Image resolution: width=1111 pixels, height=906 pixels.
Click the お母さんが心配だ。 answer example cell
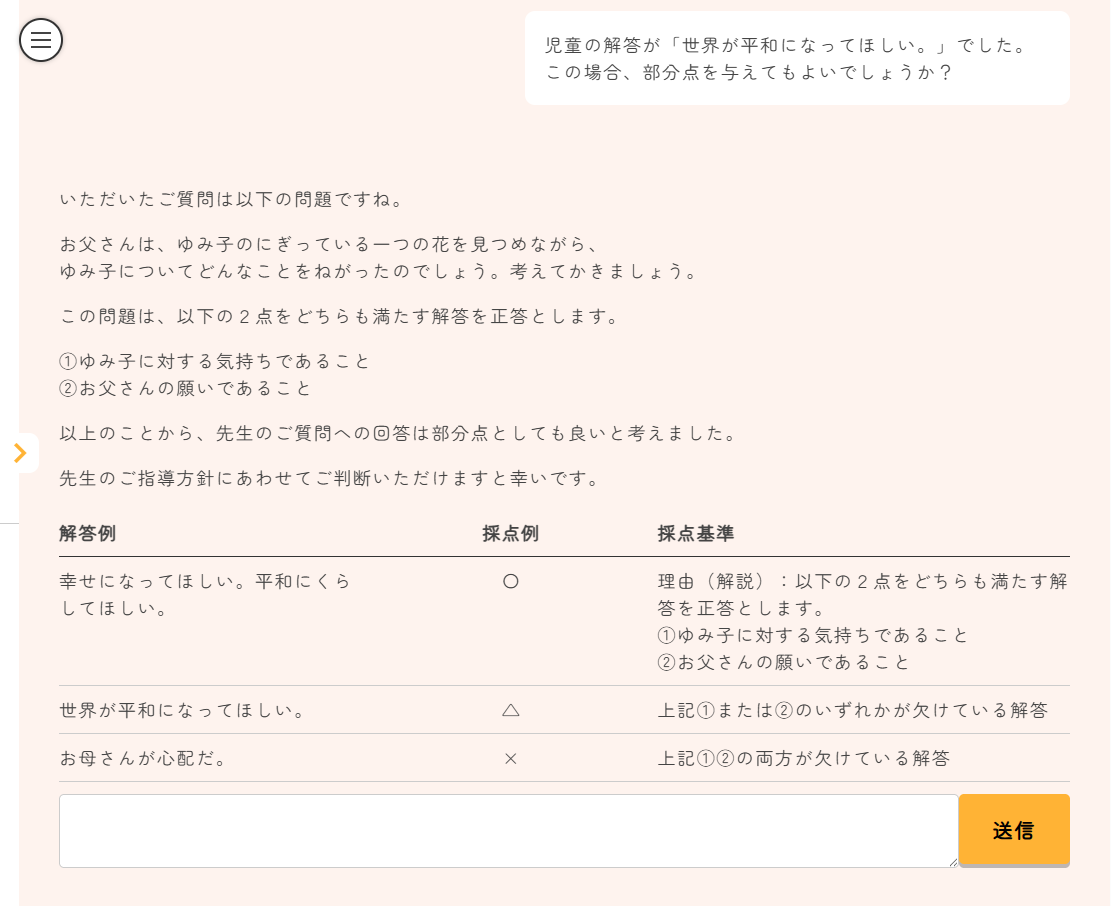(x=145, y=758)
